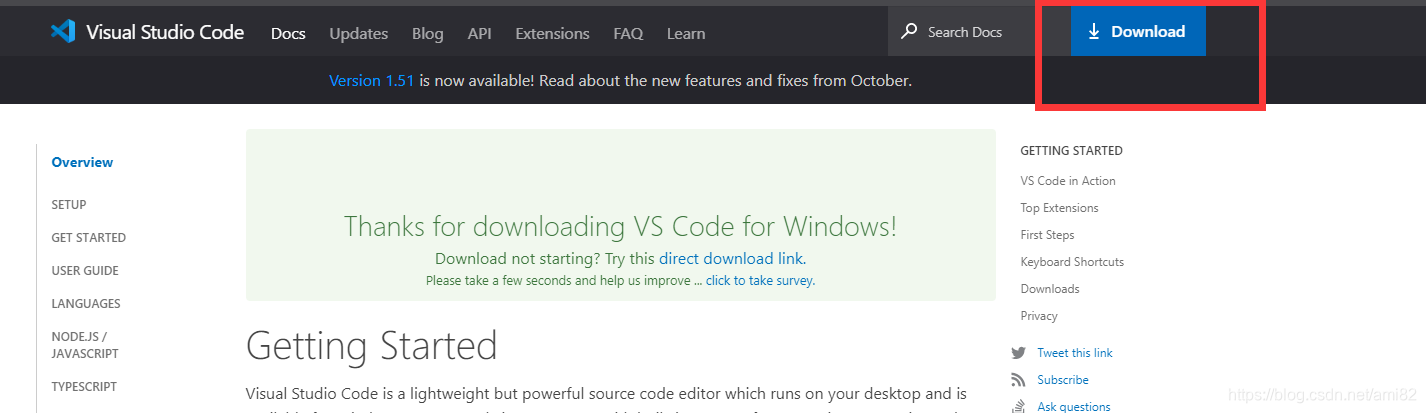
Task: Expand the SETUP section
Action: click(69, 204)
